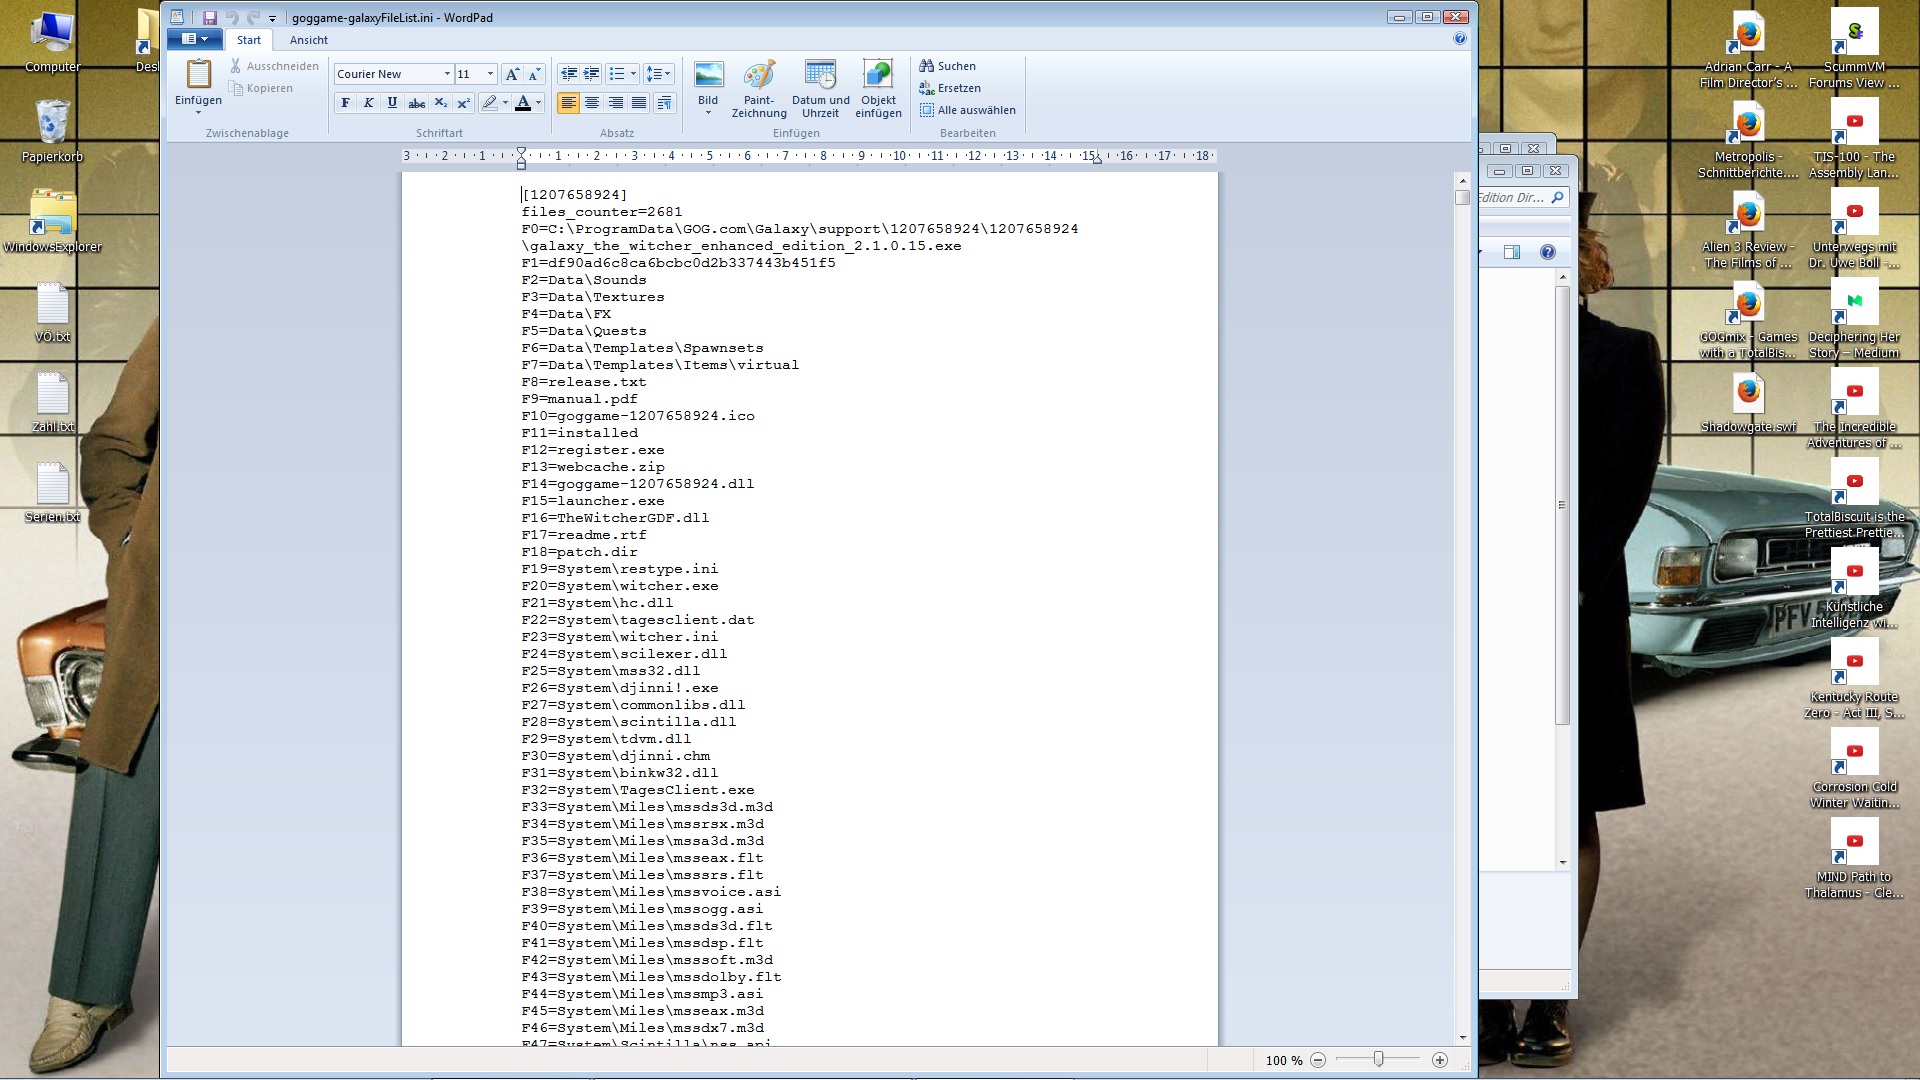Viewport: 1920px width, 1080px height.
Task: Insert a Paint-Zeichnung drawing
Action: pos(759,88)
